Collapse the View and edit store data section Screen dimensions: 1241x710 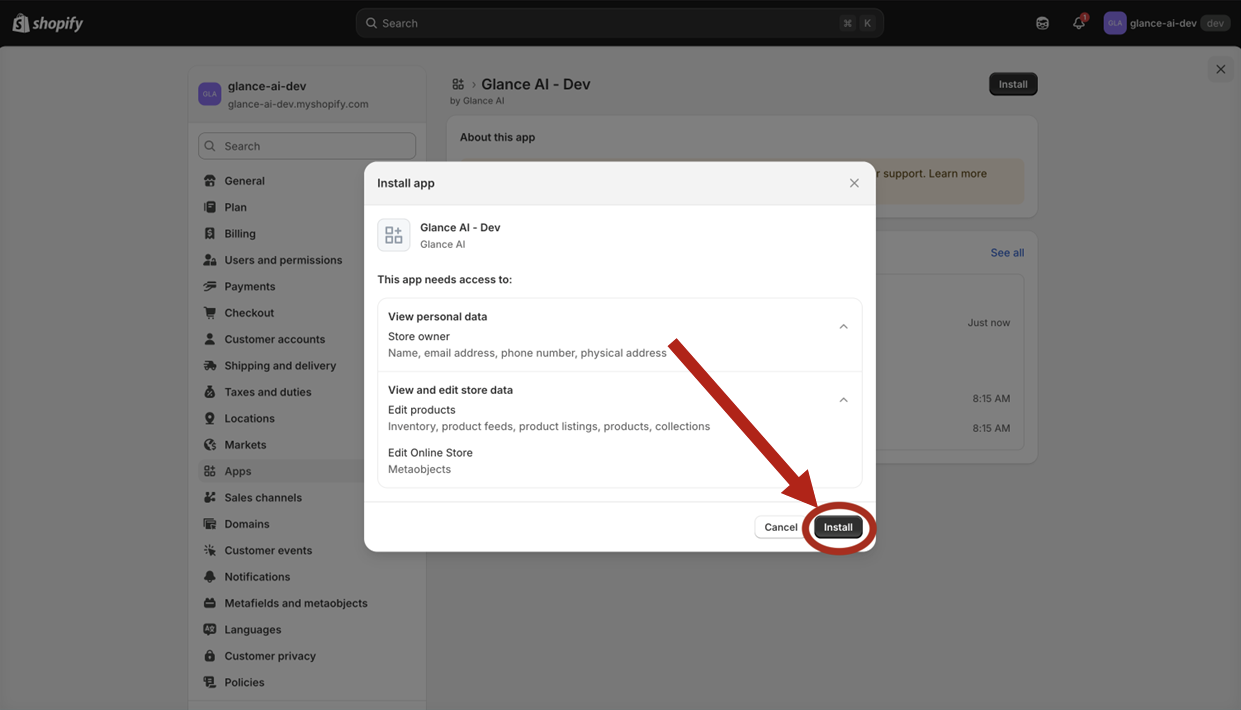(x=843, y=400)
